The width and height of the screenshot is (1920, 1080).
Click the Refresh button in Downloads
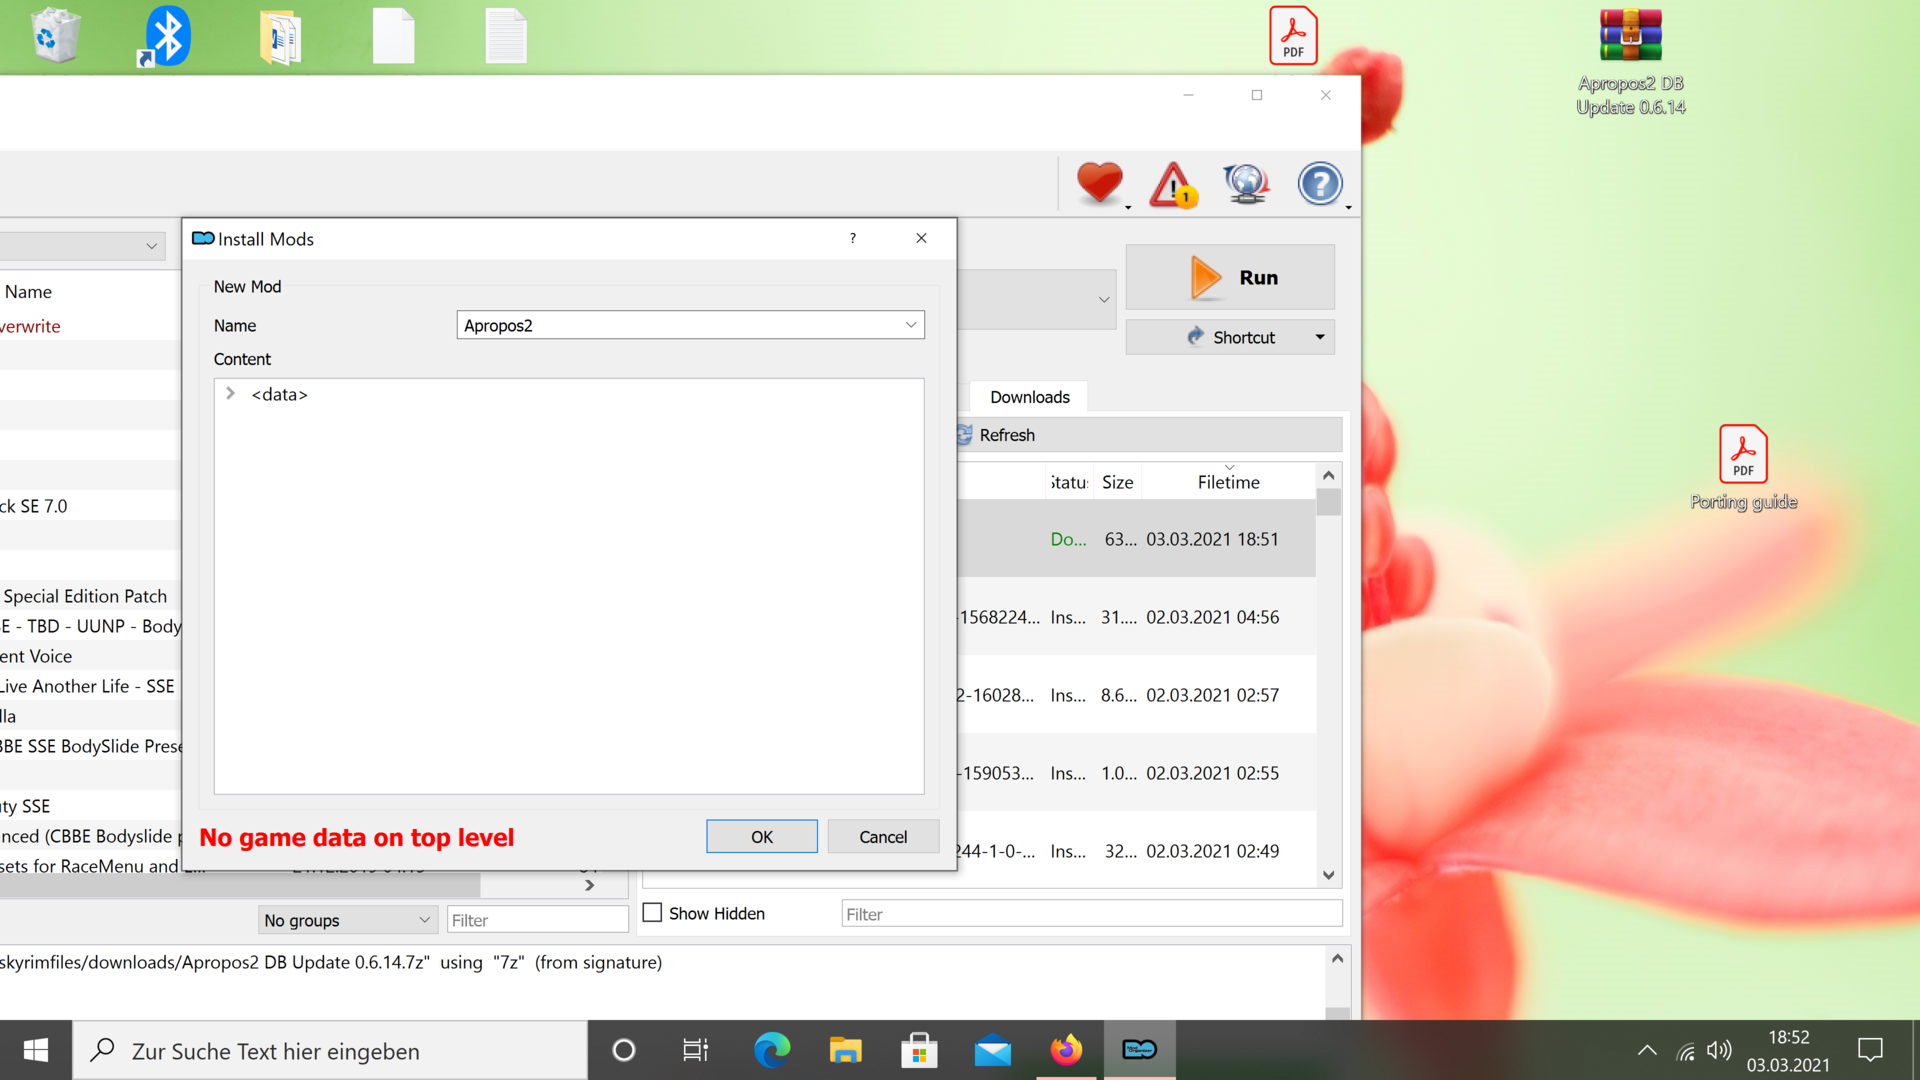tap(1148, 435)
